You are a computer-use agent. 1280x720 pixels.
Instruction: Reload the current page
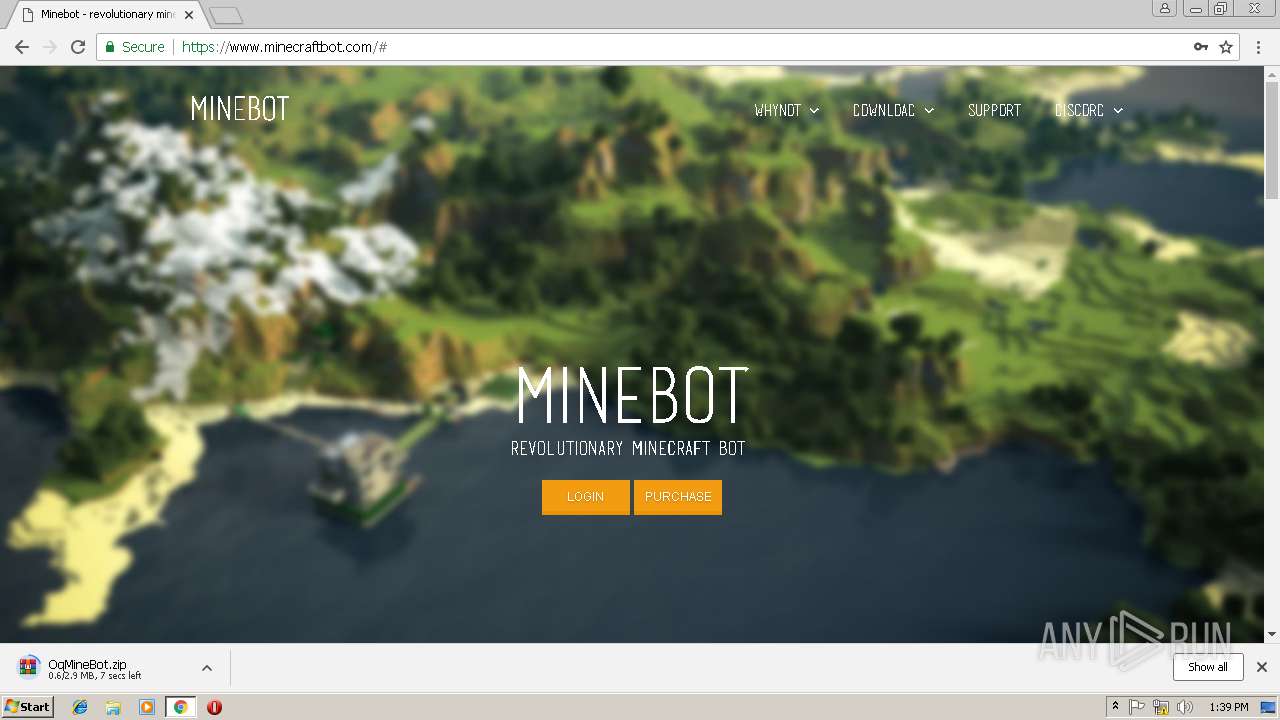click(78, 47)
